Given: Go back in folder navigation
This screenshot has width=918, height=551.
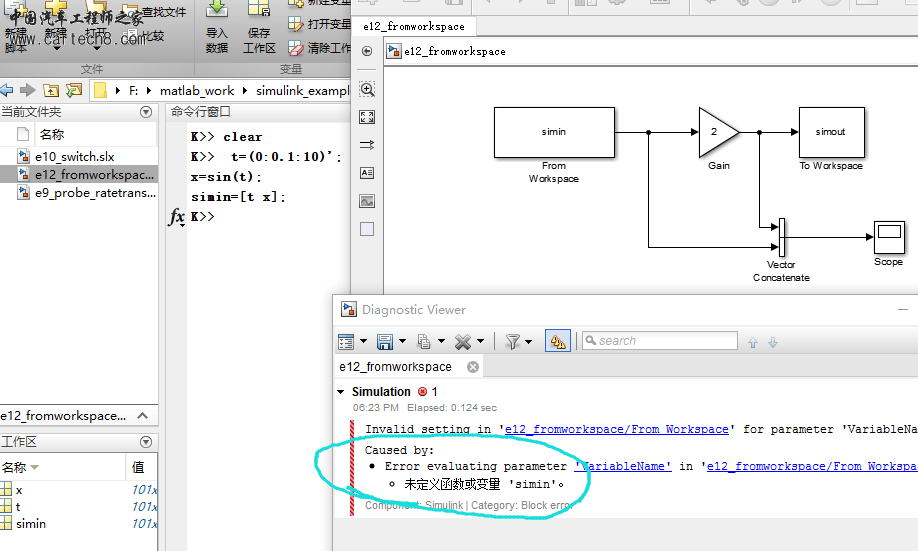Looking at the screenshot, I should 7,90.
